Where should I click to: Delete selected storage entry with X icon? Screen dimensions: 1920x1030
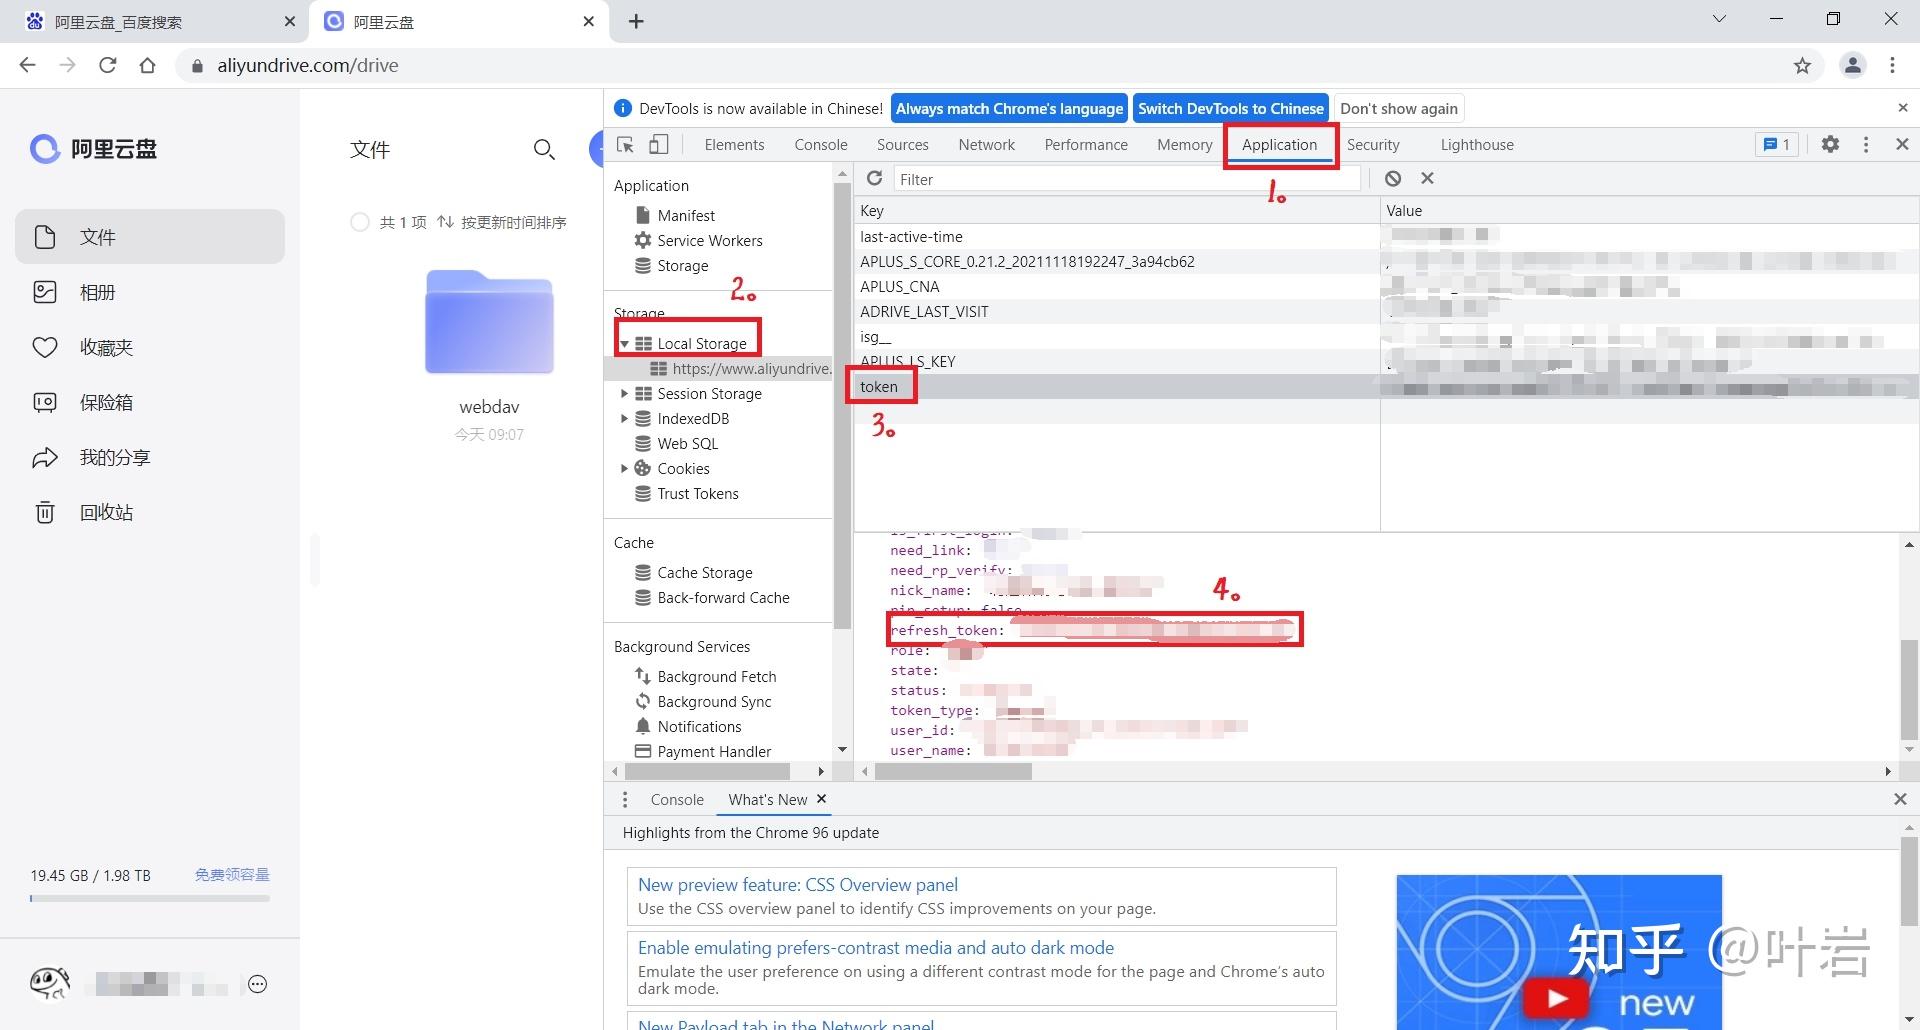point(1428,178)
